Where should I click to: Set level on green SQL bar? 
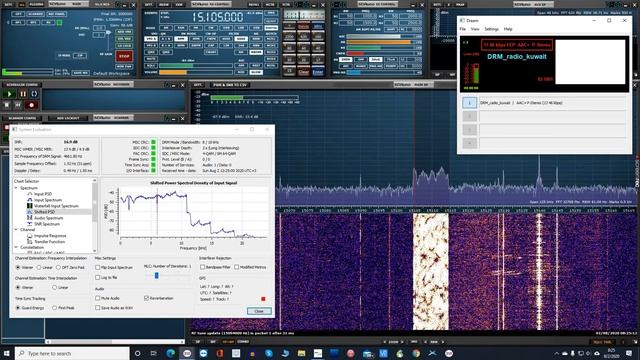pos(196,65)
